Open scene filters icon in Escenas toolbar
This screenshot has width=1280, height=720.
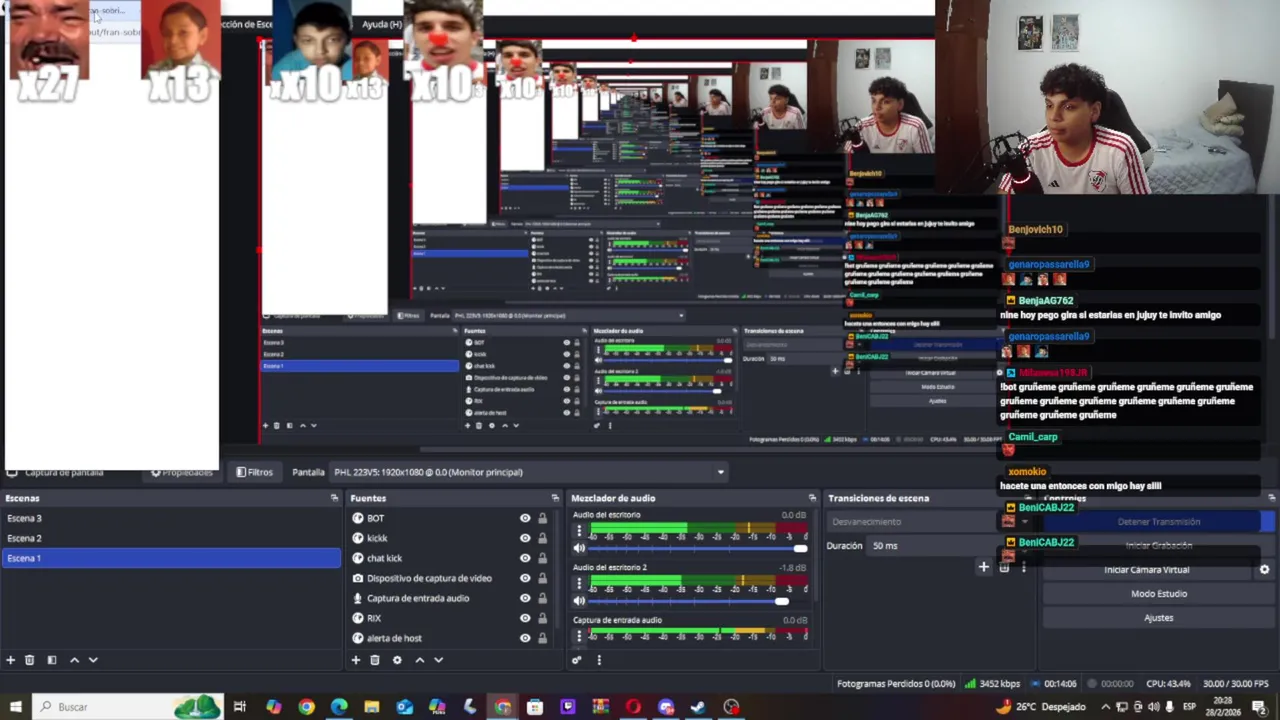[52, 660]
